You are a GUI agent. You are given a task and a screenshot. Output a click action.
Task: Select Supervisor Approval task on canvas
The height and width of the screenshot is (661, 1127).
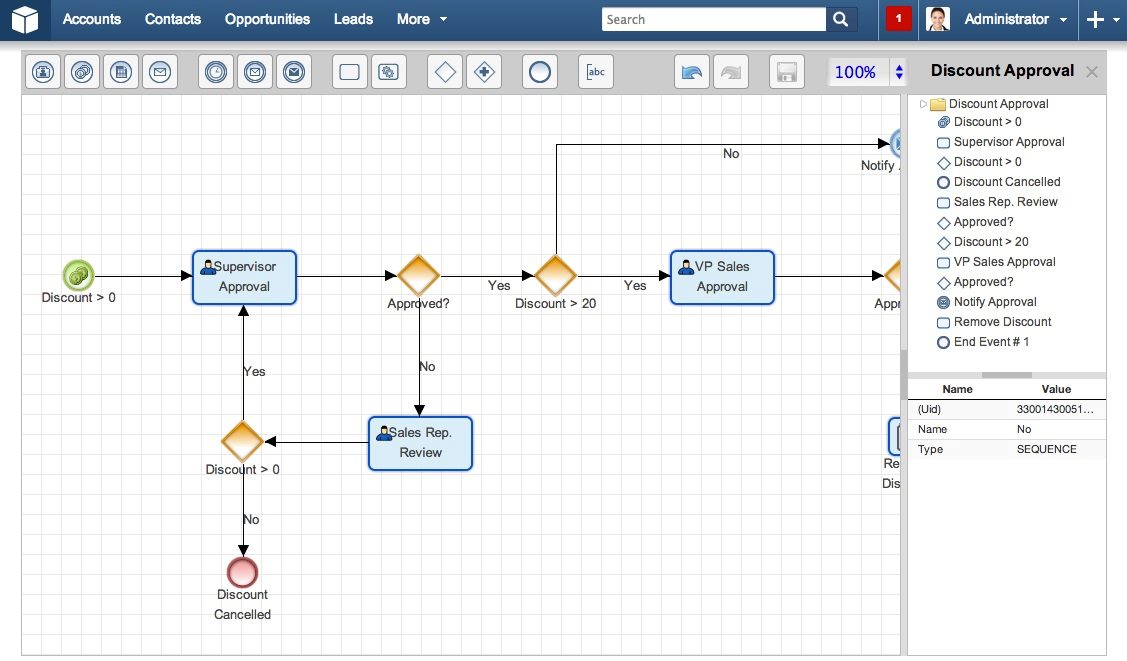click(244, 277)
